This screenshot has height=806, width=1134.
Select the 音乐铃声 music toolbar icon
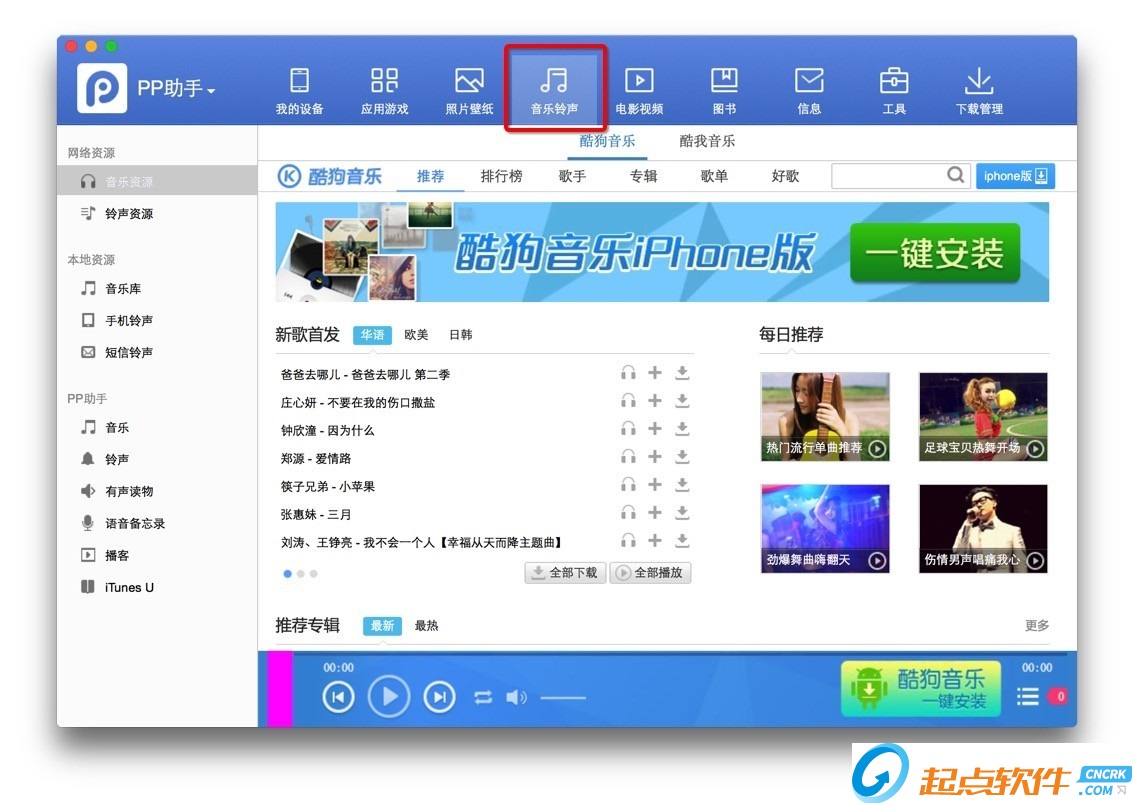point(554,90)
